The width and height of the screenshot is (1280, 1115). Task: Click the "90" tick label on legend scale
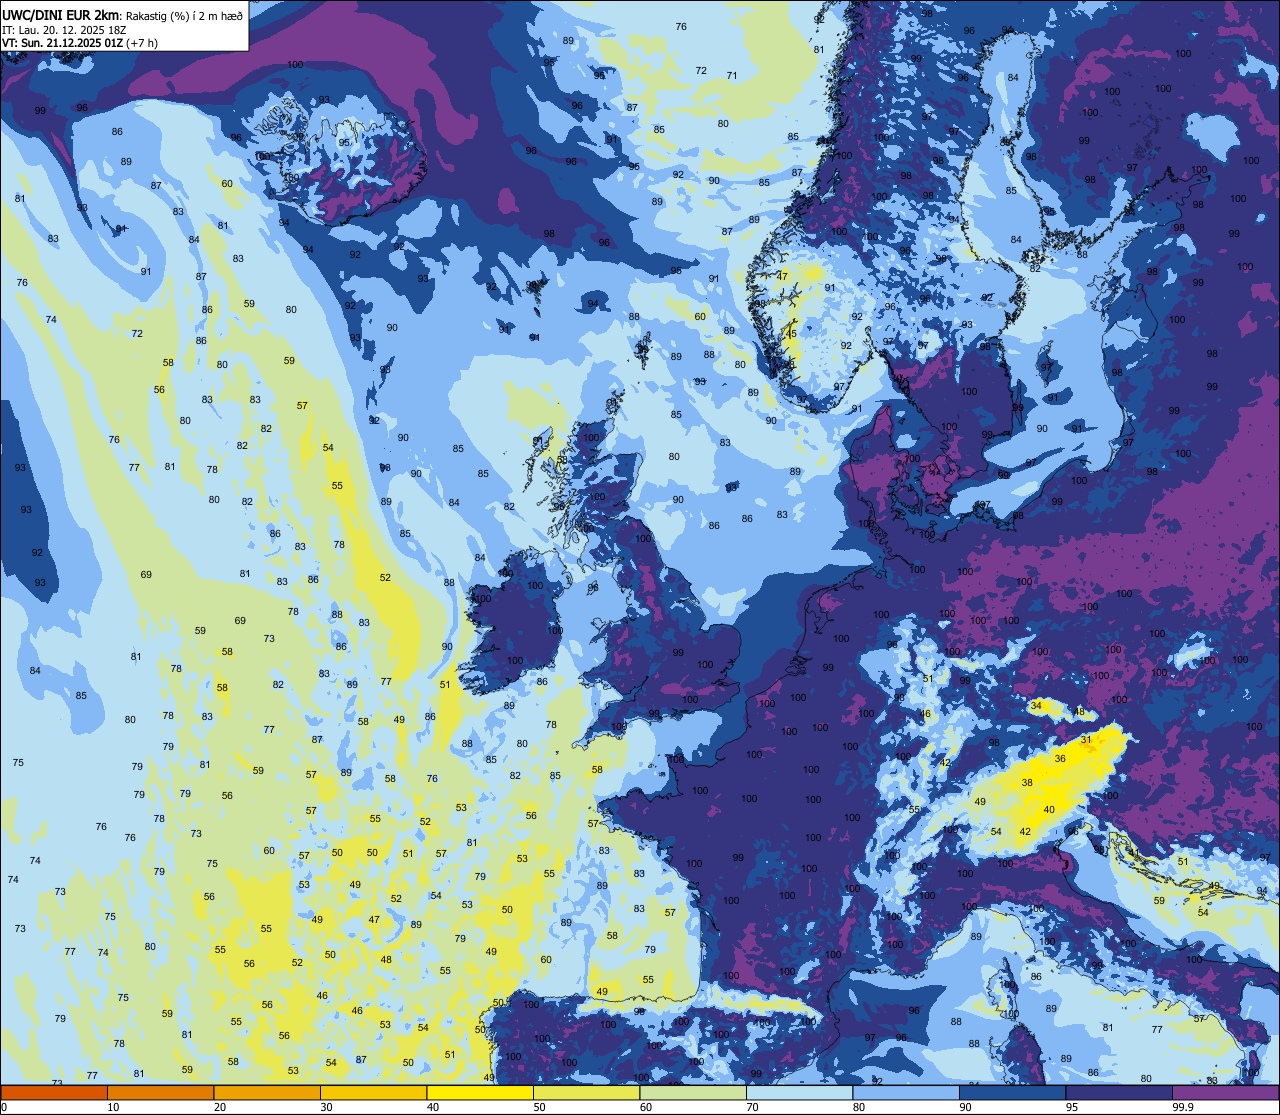click(x=966, y=1107)
